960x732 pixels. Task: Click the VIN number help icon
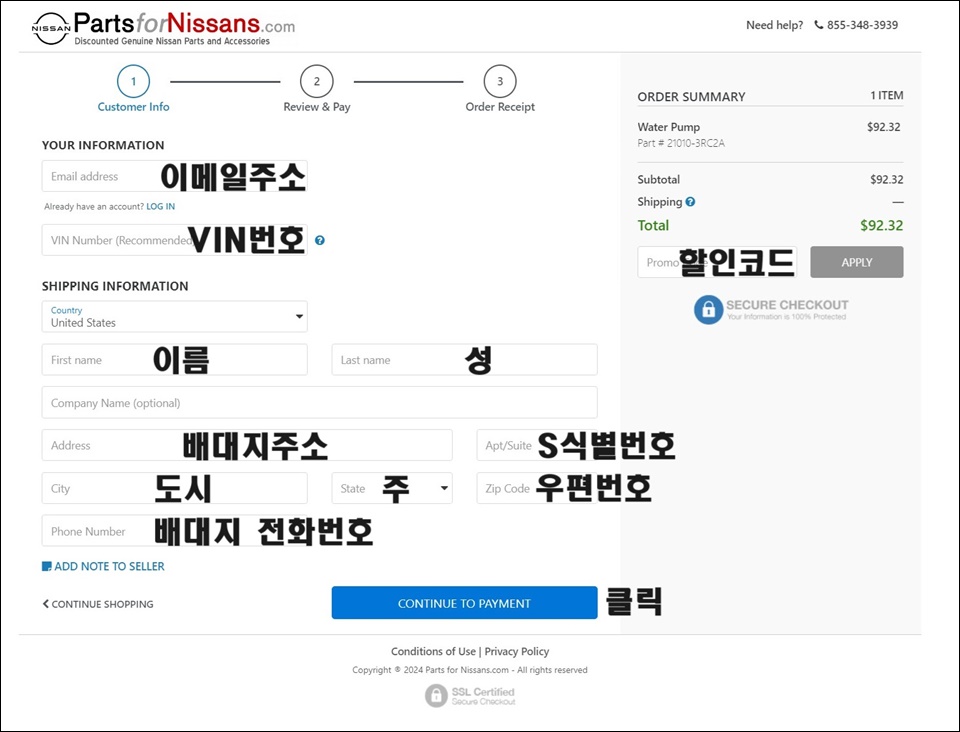[x=320, y=240]
